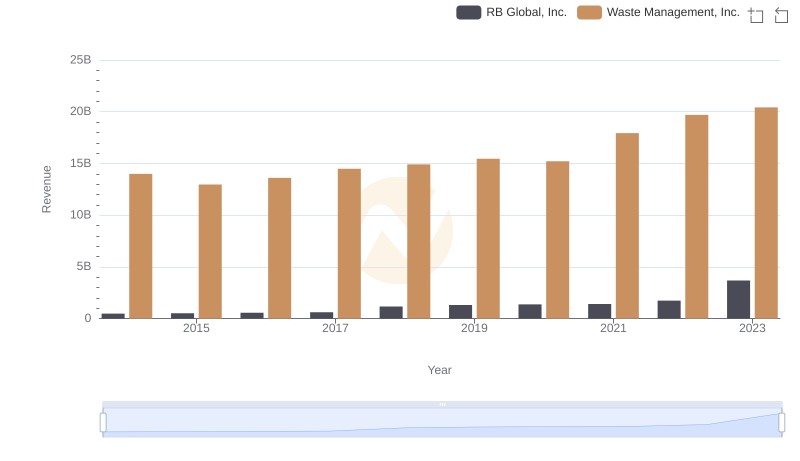Click the 2015 Waste Management bar
Viewport: 800px width, 461px height.
[x=210, y=251]
